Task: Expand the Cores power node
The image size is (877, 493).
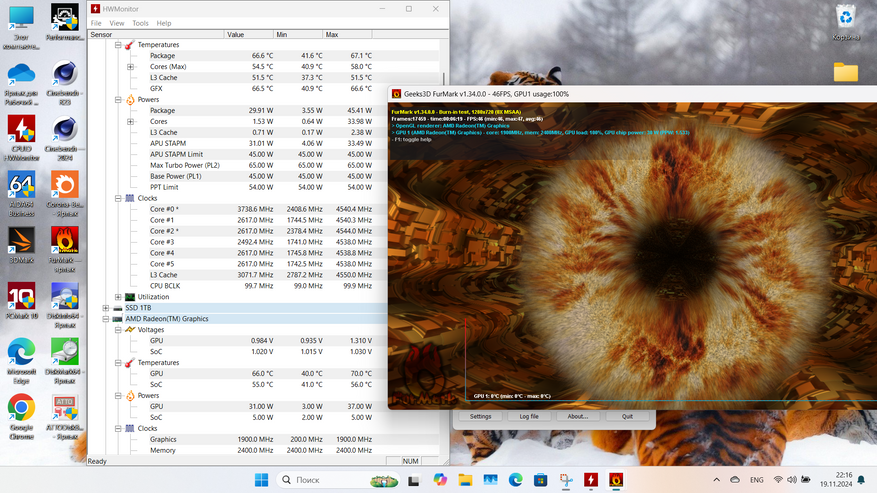Action: coord(130,121)
